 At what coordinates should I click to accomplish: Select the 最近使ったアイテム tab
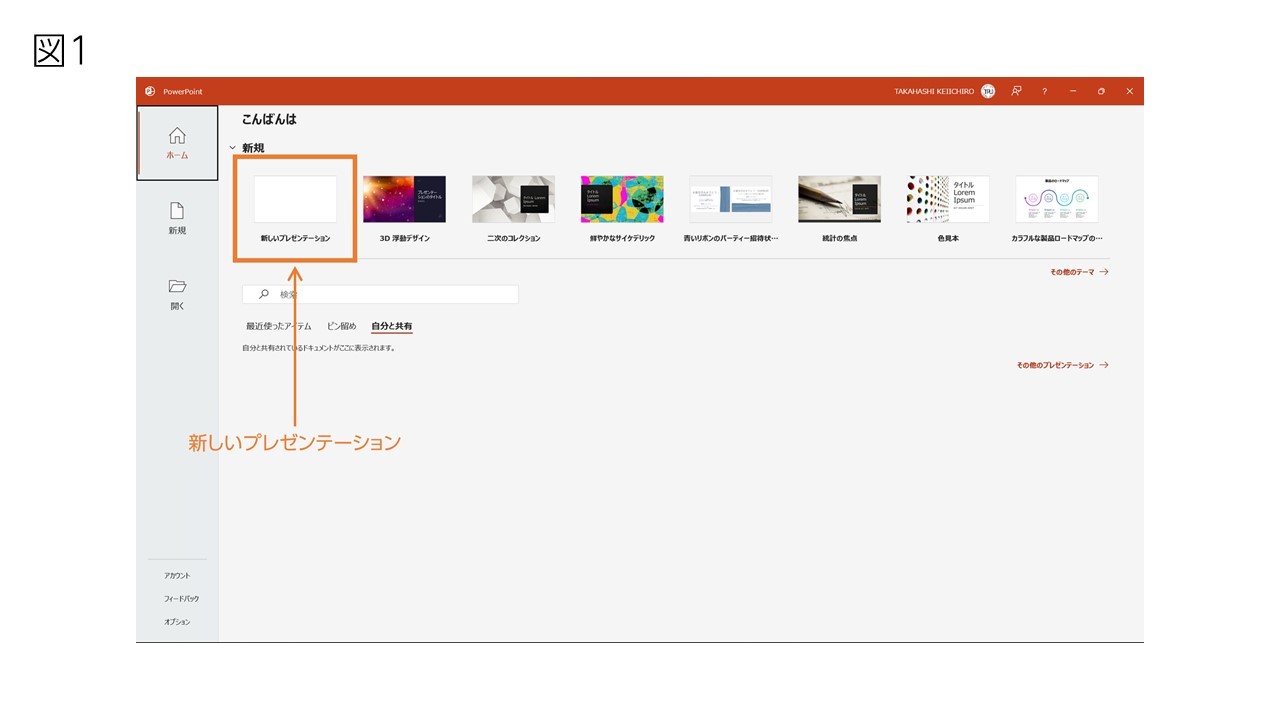point(279,326)
